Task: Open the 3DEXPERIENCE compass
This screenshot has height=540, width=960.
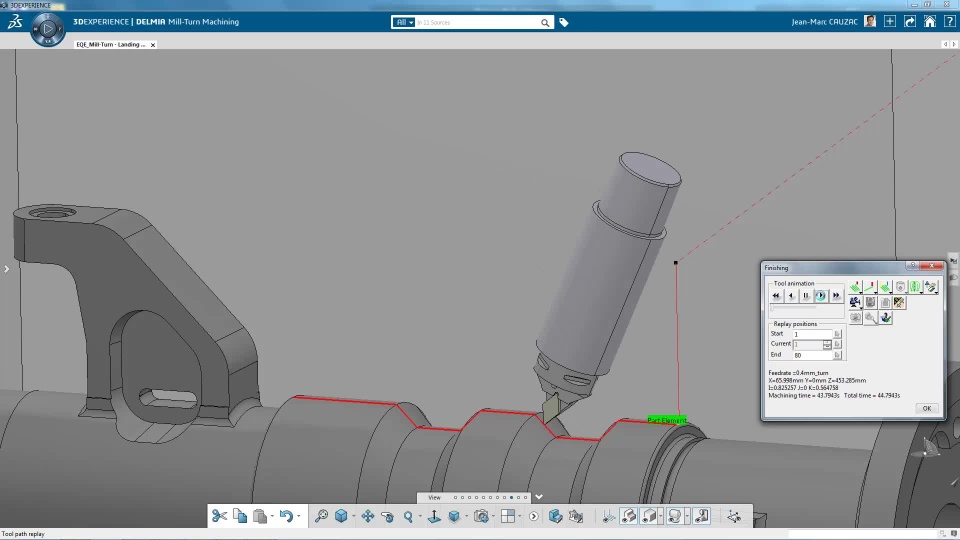Action: coord(48,28)
